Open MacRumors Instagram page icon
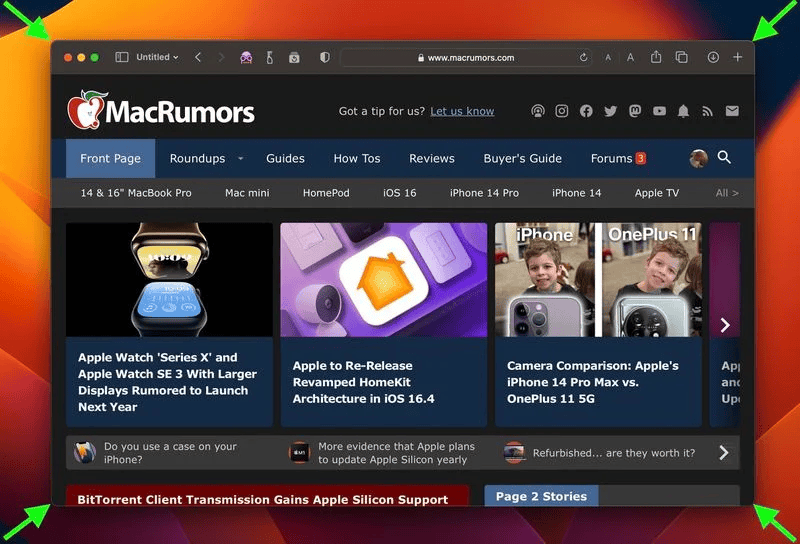This screenshot has width=800, height=544. [x=562, y=111]
